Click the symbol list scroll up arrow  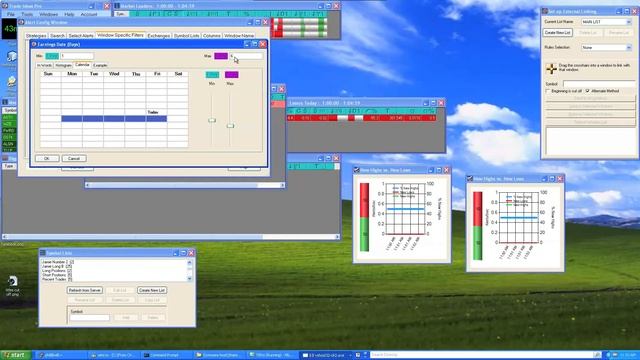(x=190, y=262)
